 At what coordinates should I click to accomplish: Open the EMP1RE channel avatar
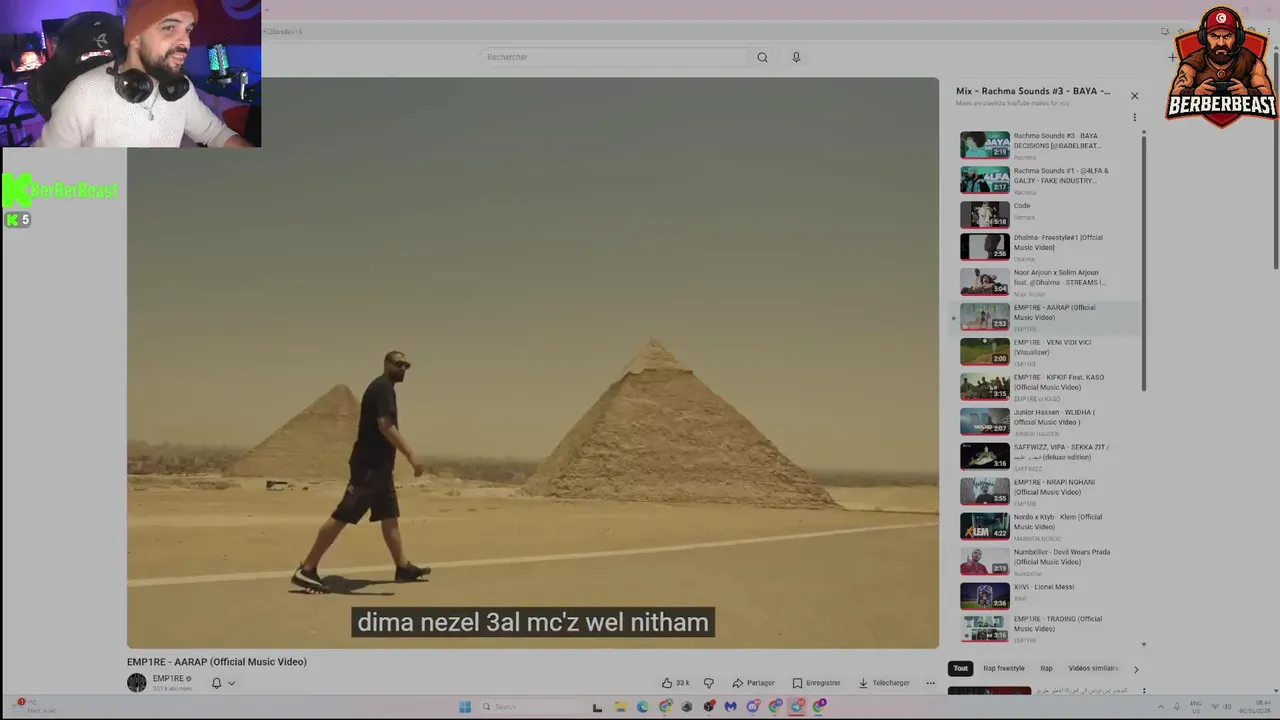click(137, 683)
